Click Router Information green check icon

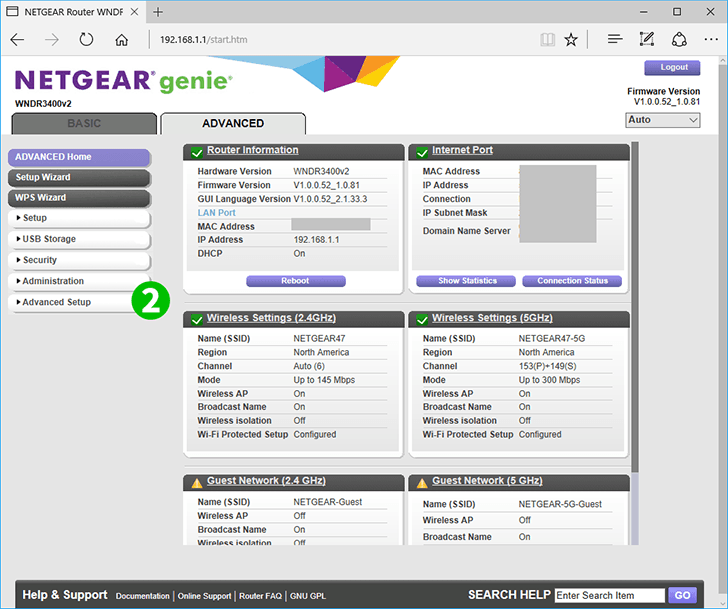click(x=197, y=152)
